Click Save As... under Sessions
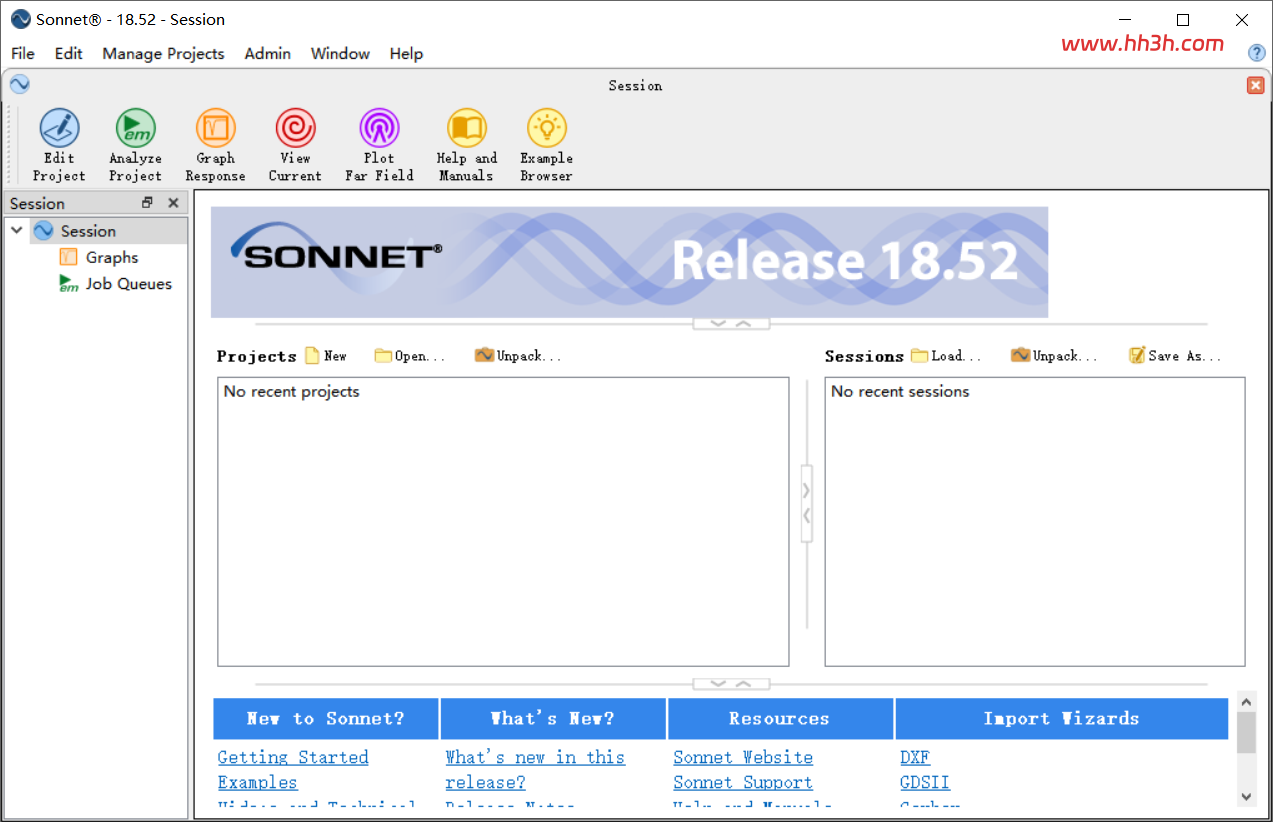 point(1175,356)
